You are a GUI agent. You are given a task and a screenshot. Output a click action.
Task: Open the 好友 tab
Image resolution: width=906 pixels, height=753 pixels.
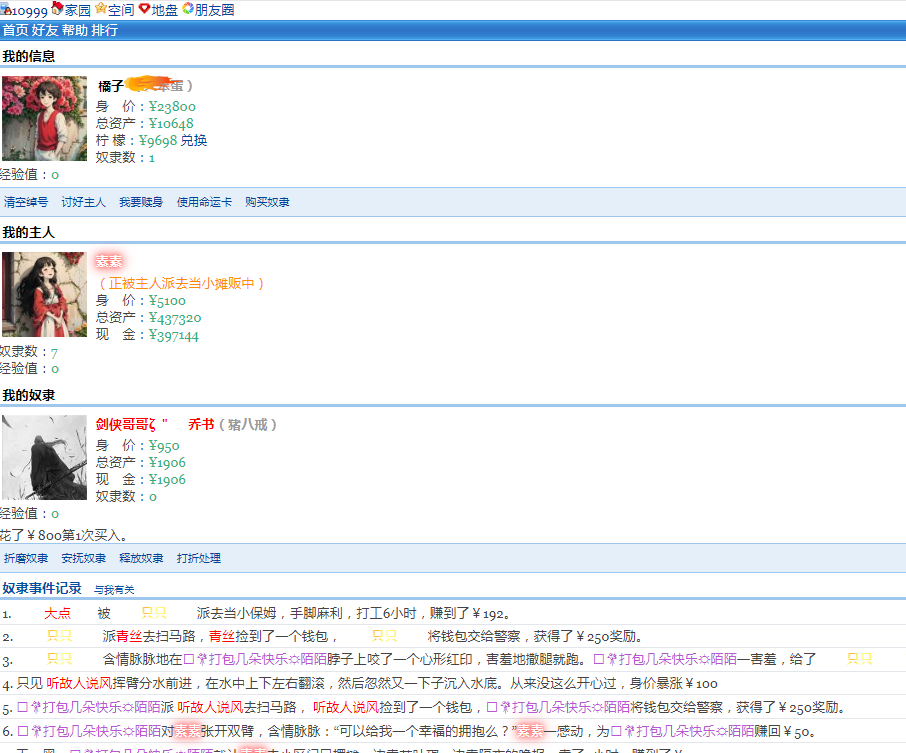pyautogui.click(x=45, y=30)
